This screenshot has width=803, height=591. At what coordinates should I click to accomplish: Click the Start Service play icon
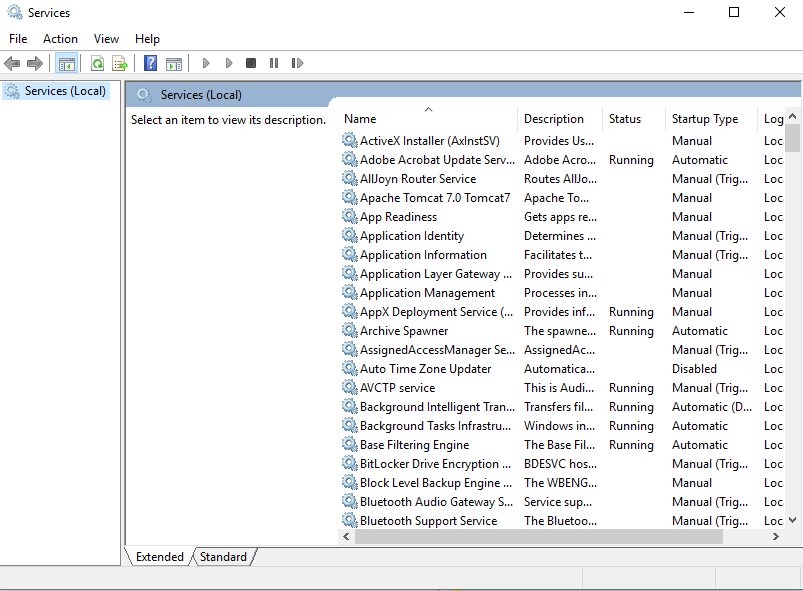206,63
